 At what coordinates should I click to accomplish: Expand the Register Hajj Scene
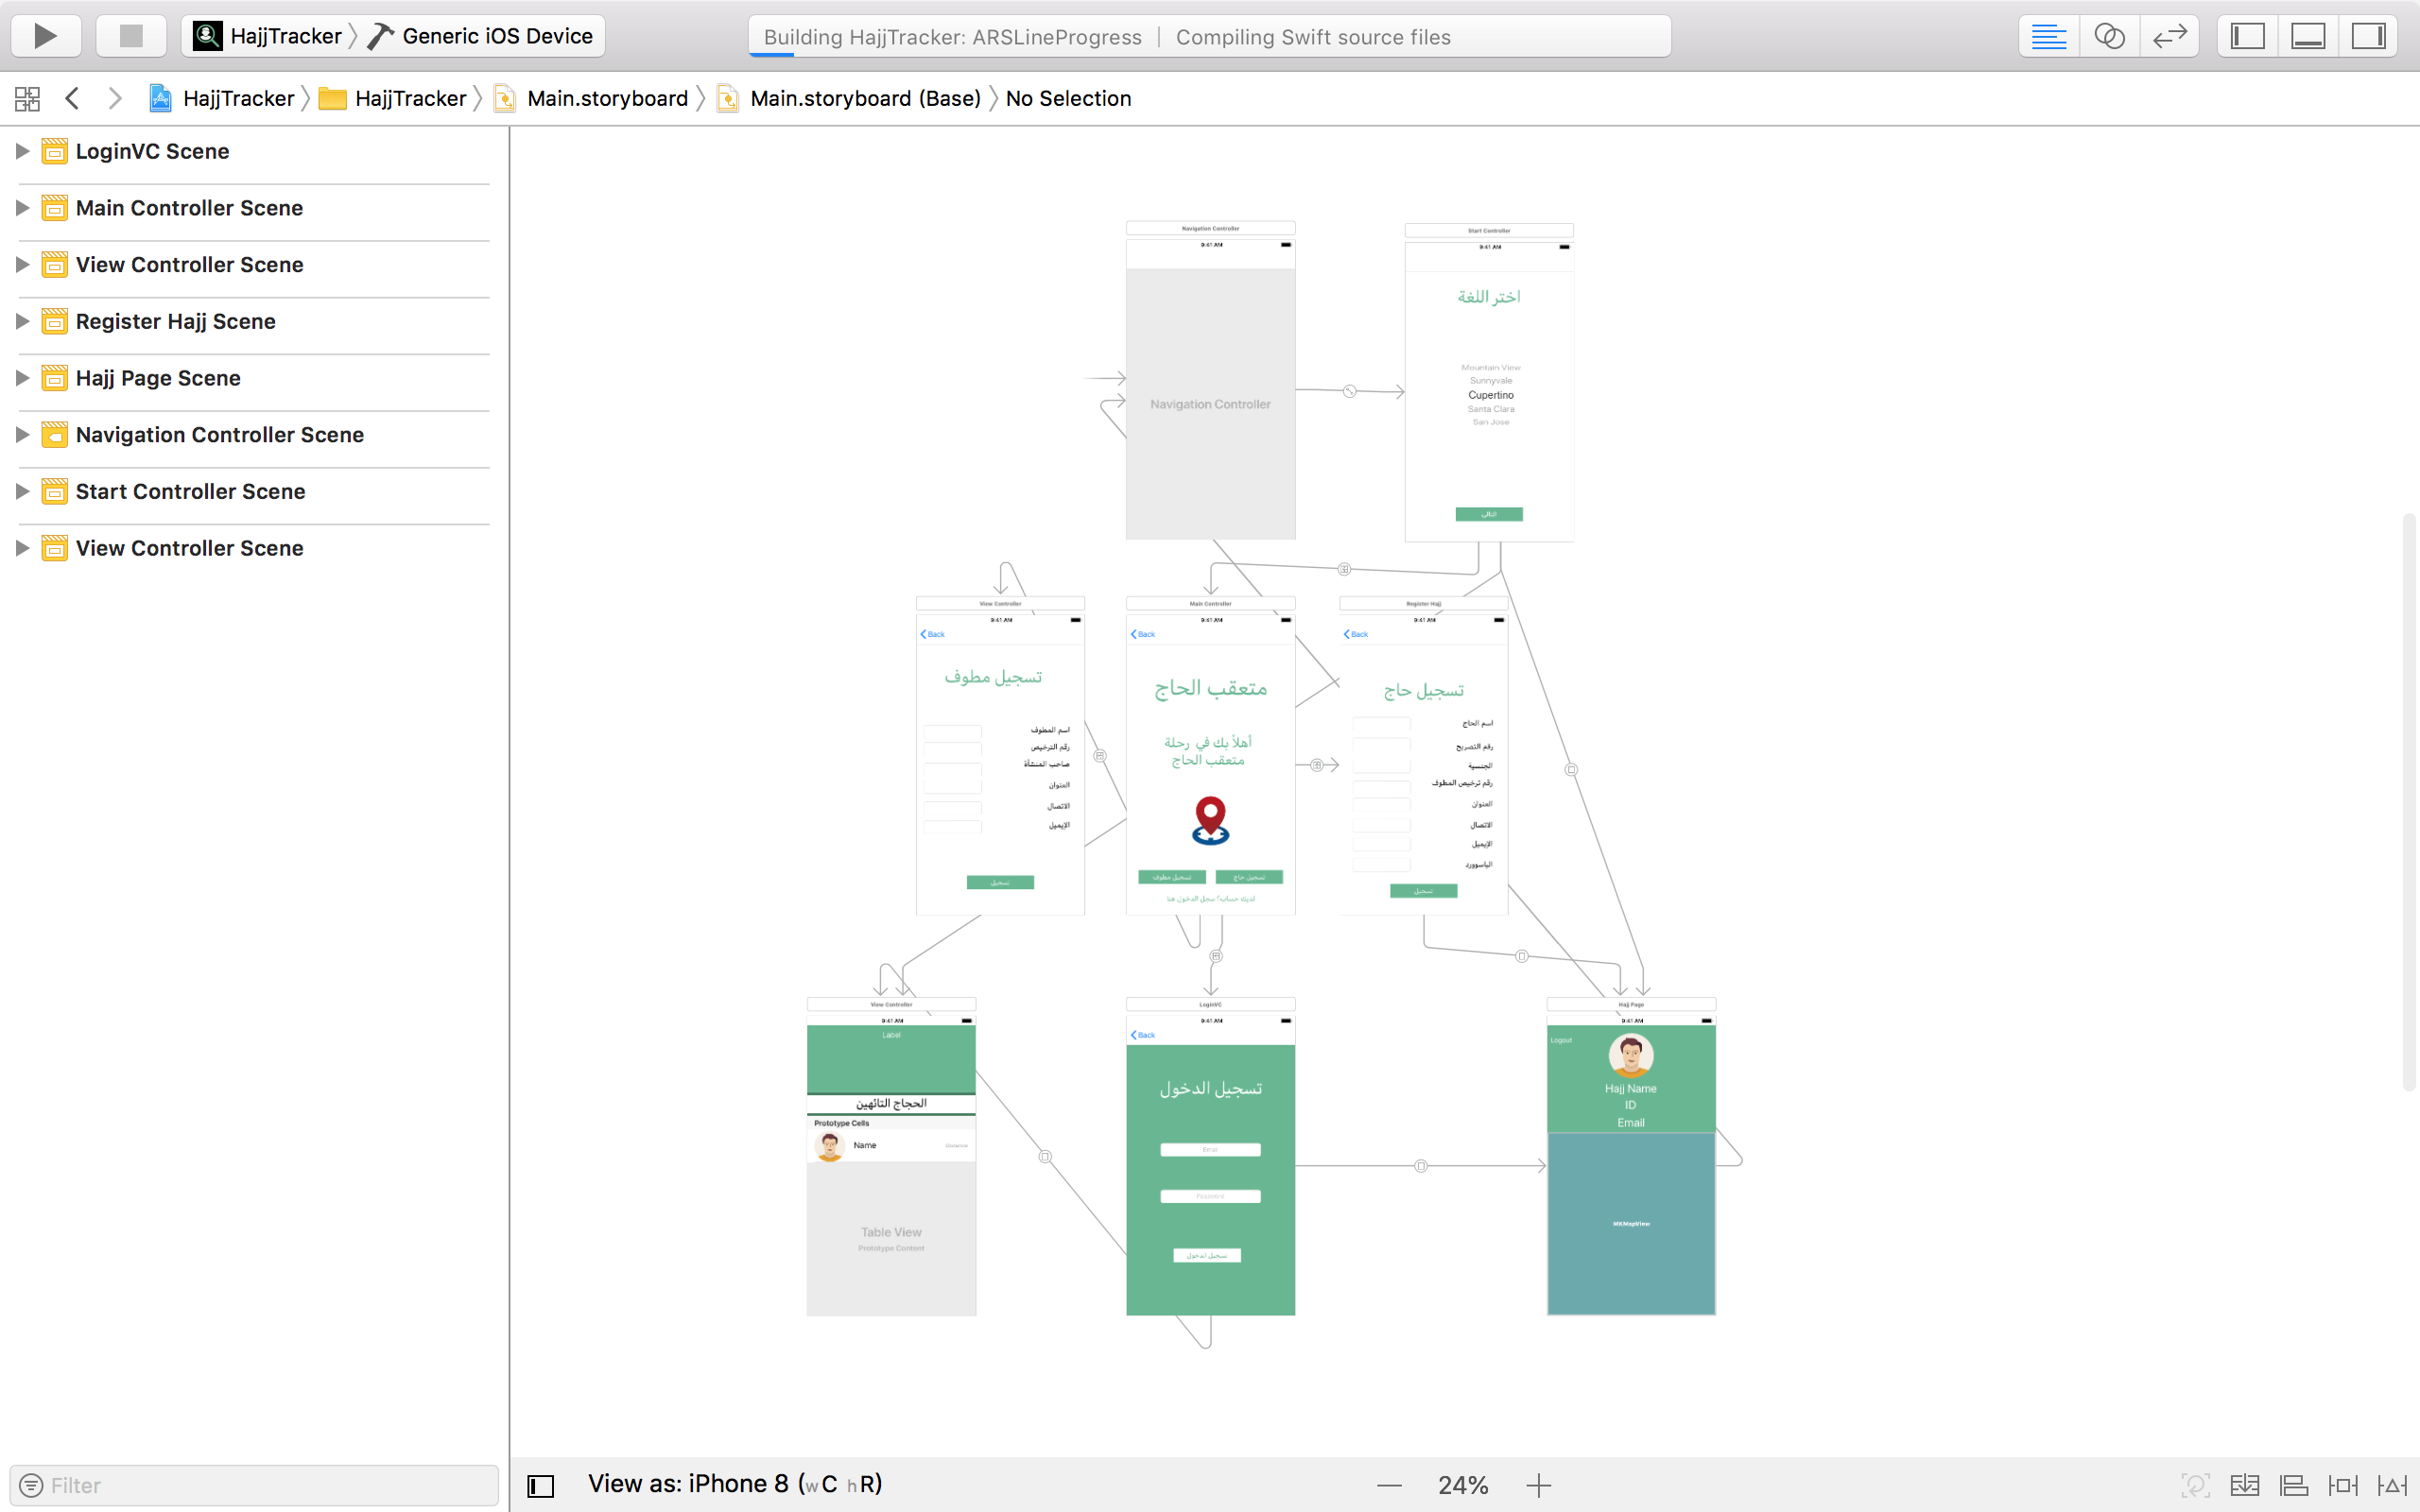(x=22, y=321)
